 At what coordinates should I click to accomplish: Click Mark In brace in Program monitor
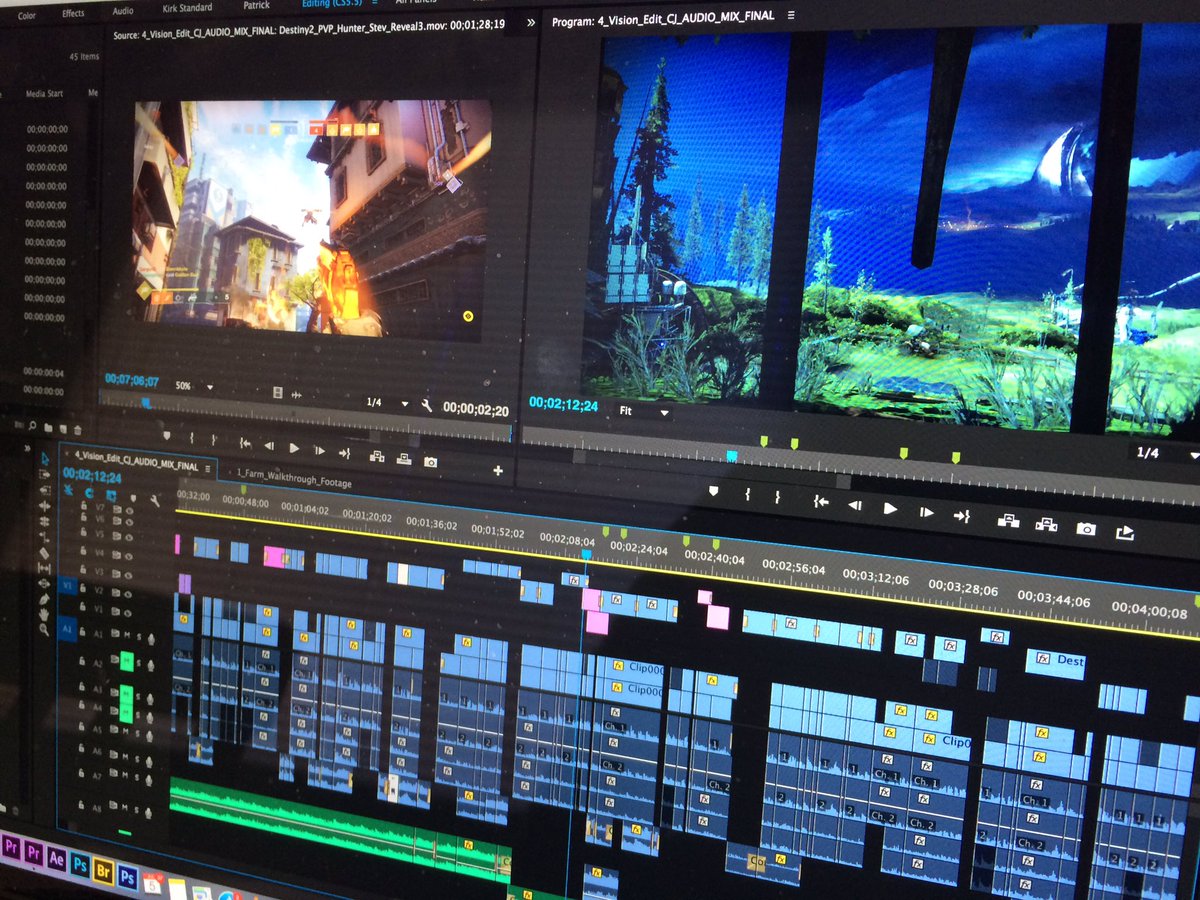pyautogui.click(x=747, y=494)
